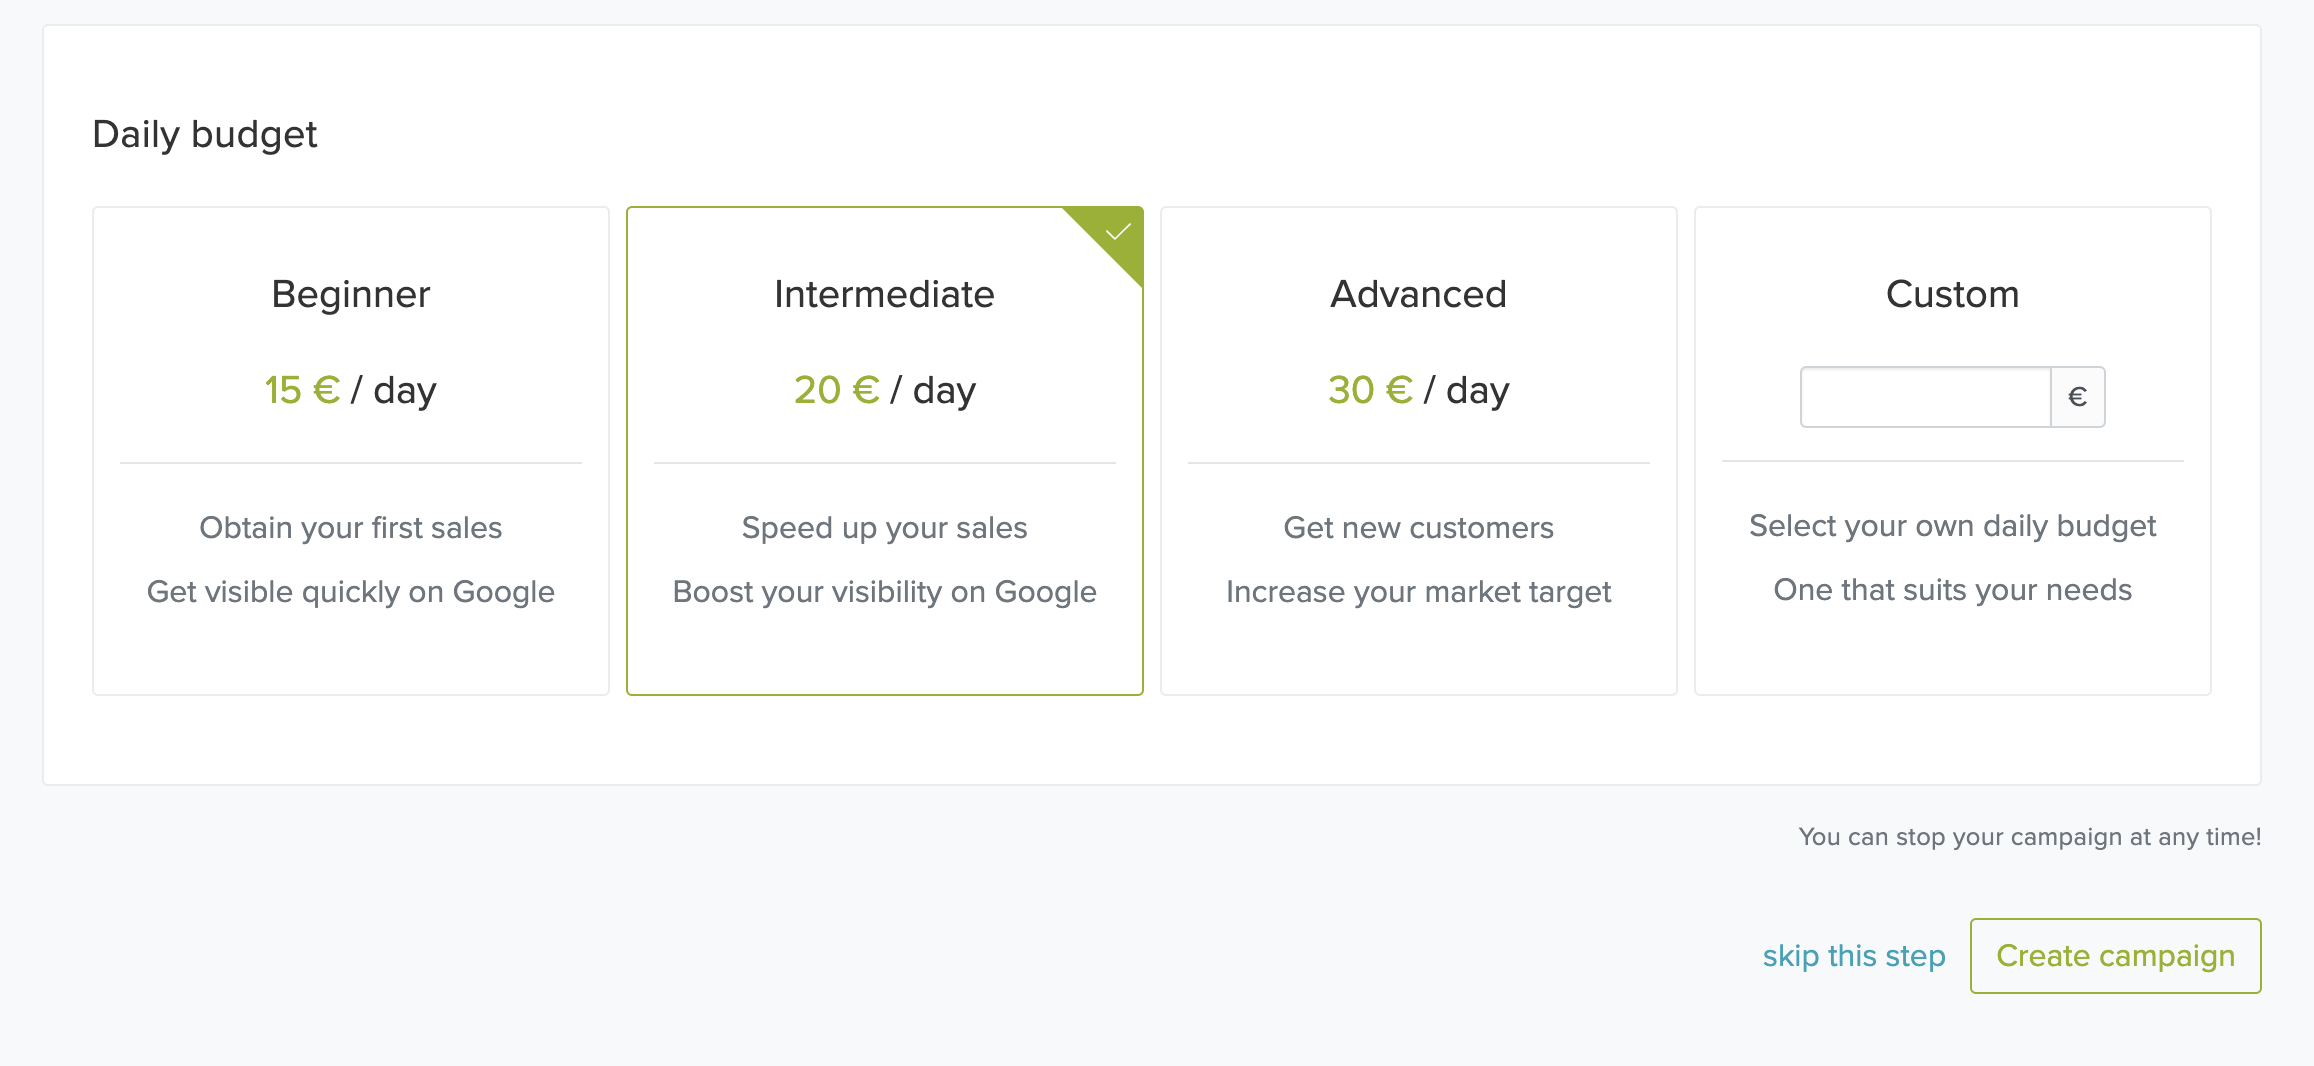This screenshot has height=1066, width=2314.
Task: Pick the 30 € / day price
Action: [x=1418, y=390]
